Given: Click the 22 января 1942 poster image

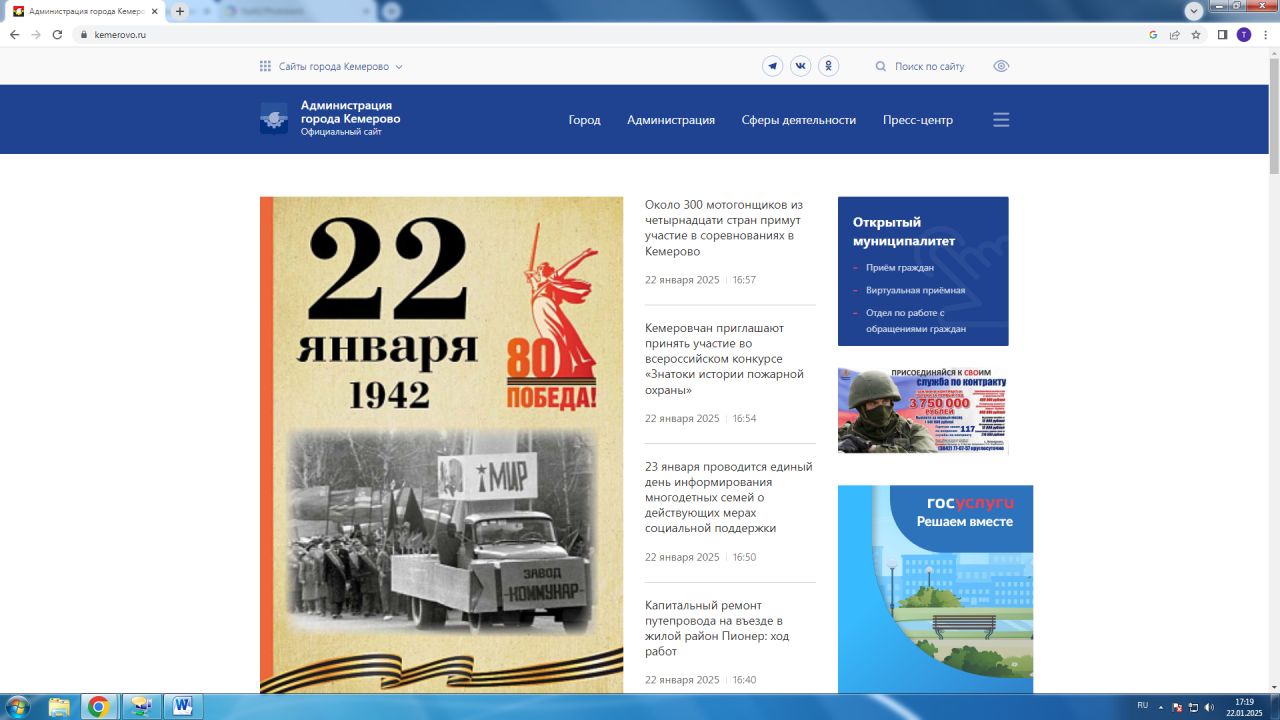Looking at the screenshot, I should tap(441, 444).
